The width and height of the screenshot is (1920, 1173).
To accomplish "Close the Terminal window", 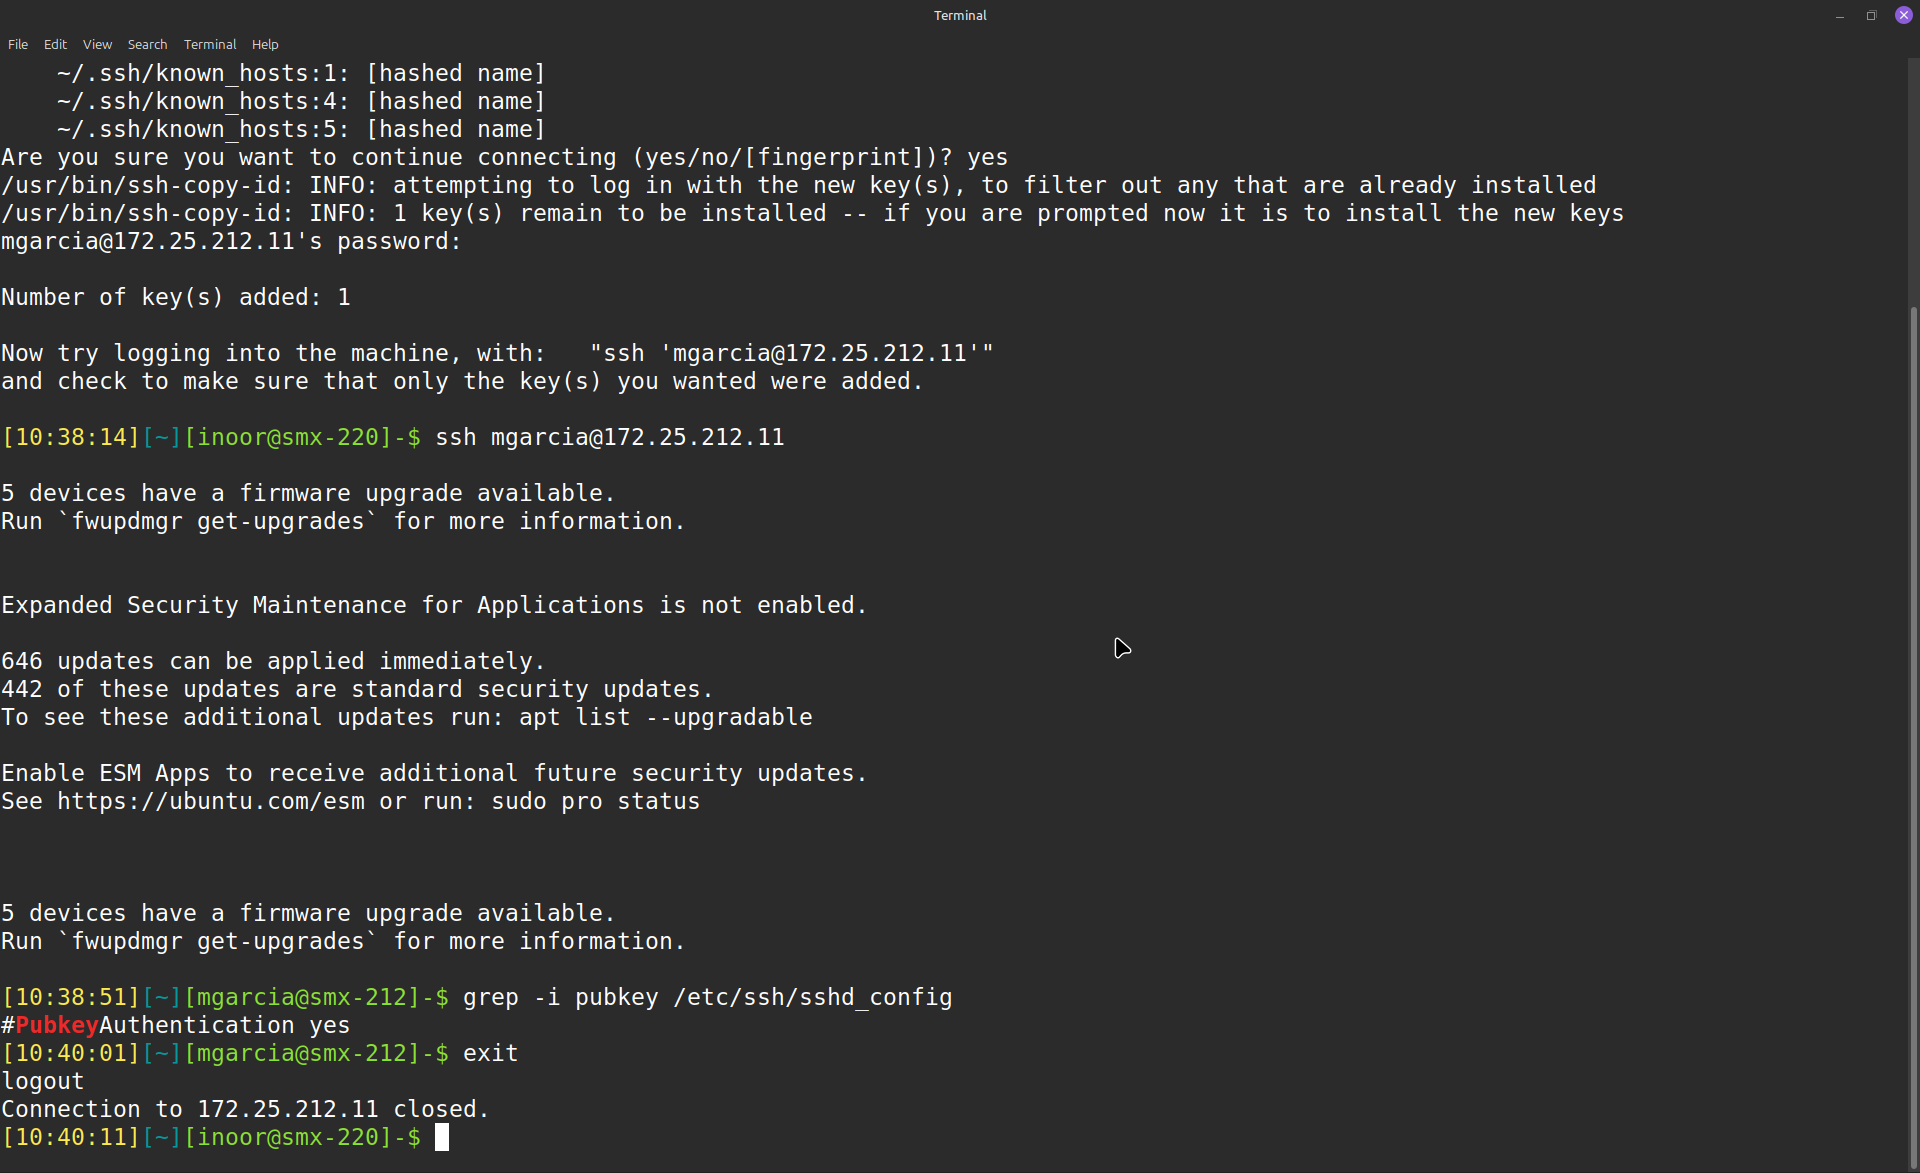I will tap(1903, 15).
